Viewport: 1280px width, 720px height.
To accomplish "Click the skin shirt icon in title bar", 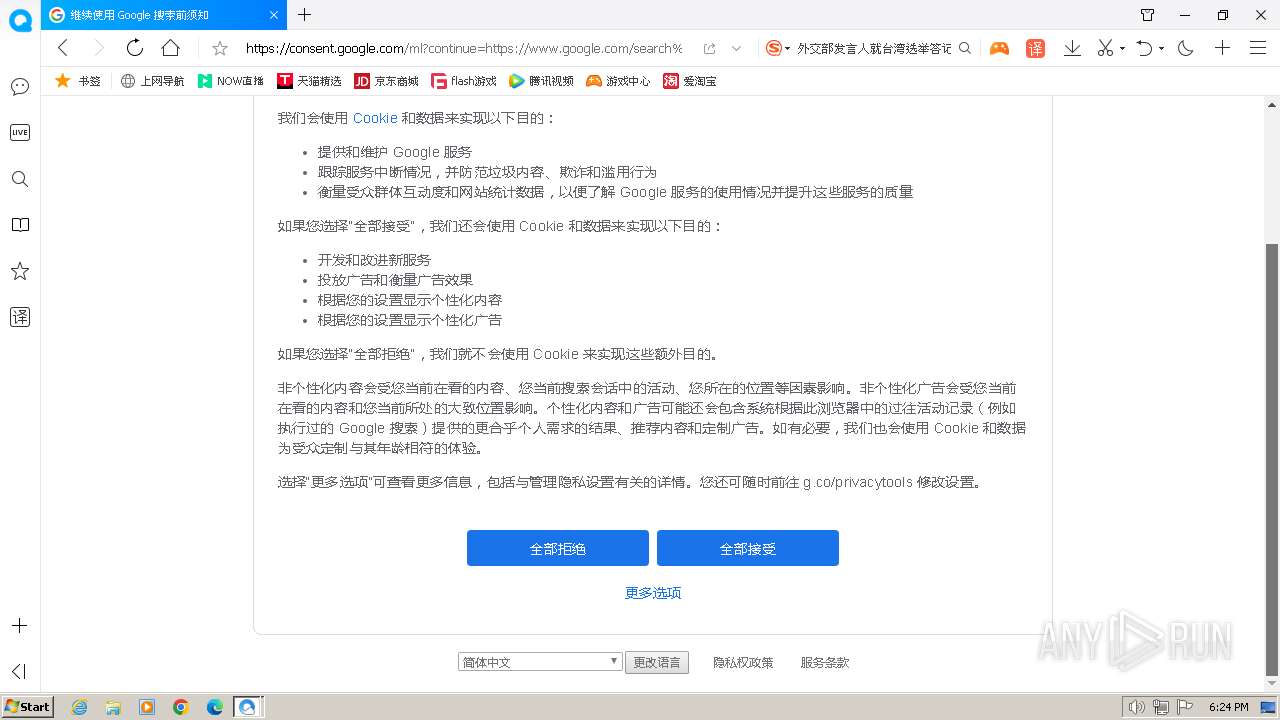I will [1148, 15].
